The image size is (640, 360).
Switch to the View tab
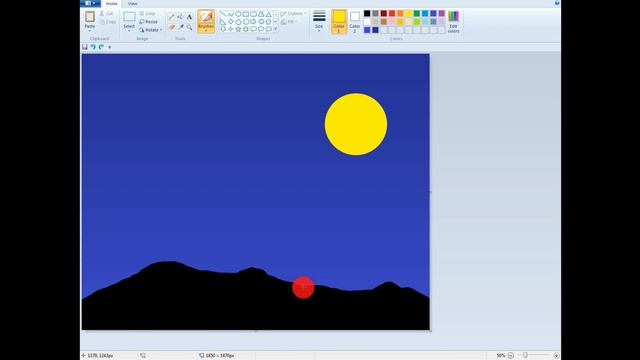pyautogui.click(x=133, y=4)
